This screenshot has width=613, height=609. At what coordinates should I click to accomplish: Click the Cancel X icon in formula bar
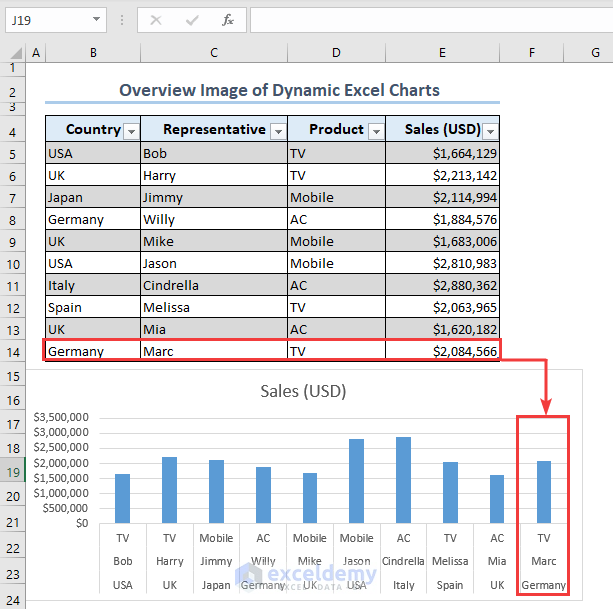[156, 19]
